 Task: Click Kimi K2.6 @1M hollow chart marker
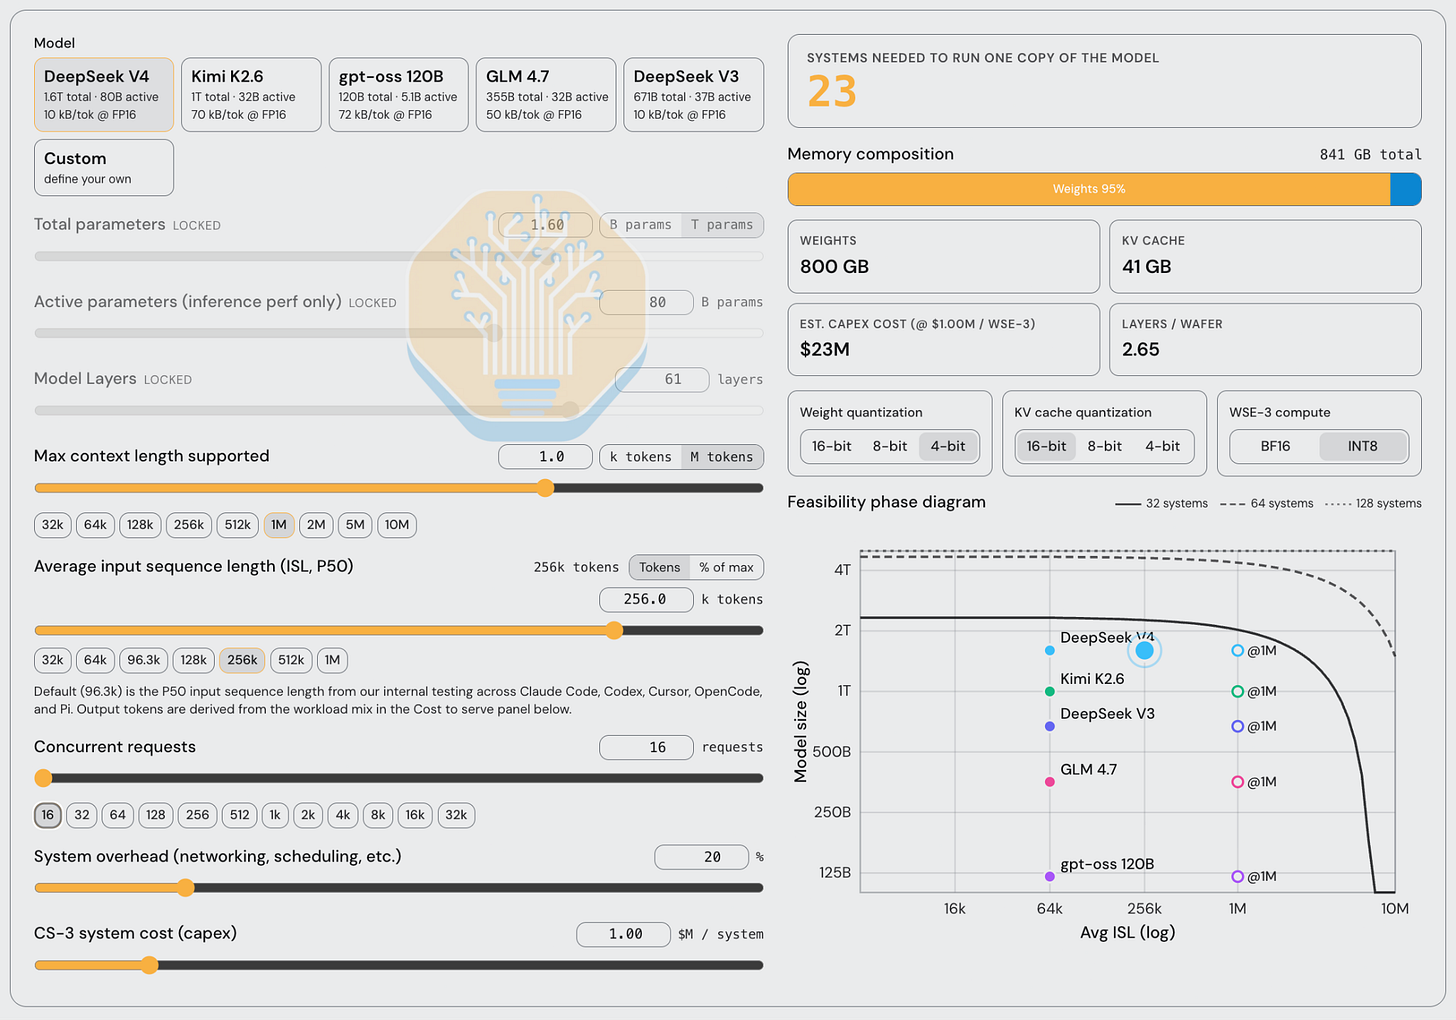point(1238,691)
